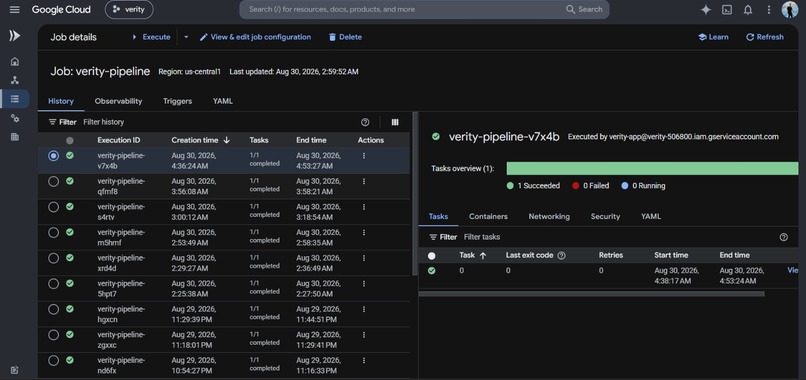Open actions menu for verity-pipeline-s4rtv
The width and height of the screenshot is (806, 380).
[x=364, y=207]
